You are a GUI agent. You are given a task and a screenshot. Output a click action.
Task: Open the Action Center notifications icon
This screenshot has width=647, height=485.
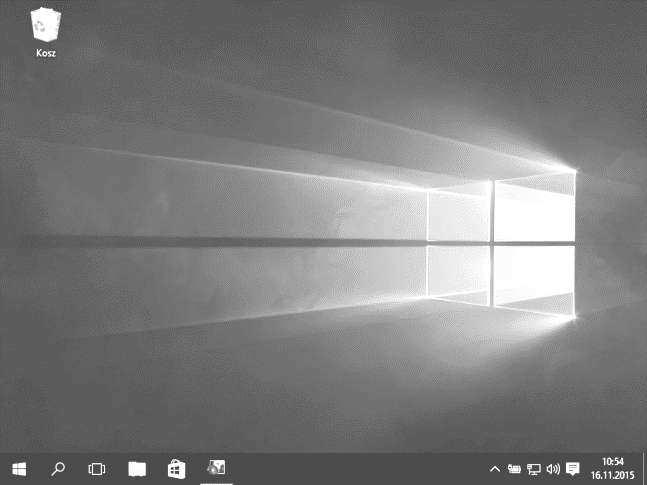pyautogui.click(x=573, y=469)
